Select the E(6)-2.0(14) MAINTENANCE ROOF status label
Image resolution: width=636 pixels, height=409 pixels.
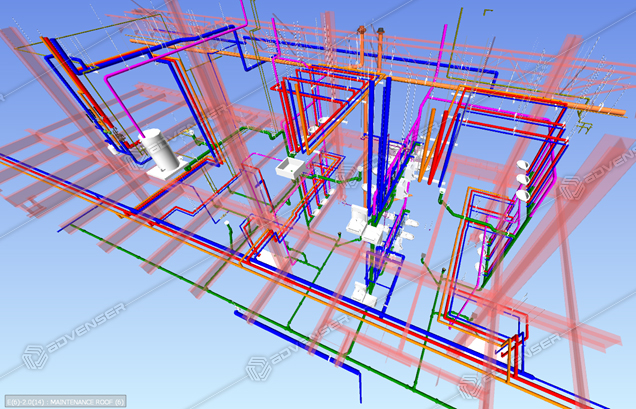coord(63,402)
